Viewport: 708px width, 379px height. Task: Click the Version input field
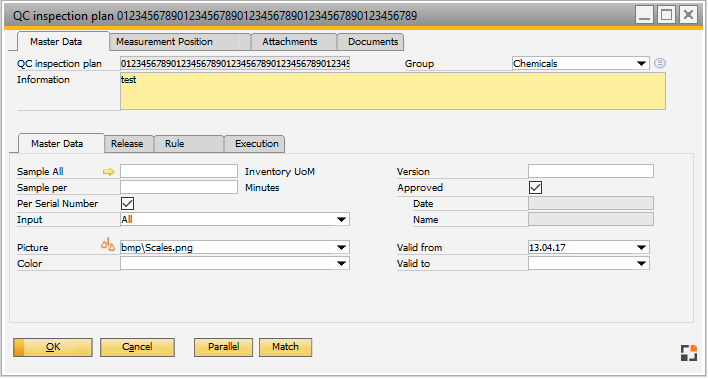coord(591,171)
